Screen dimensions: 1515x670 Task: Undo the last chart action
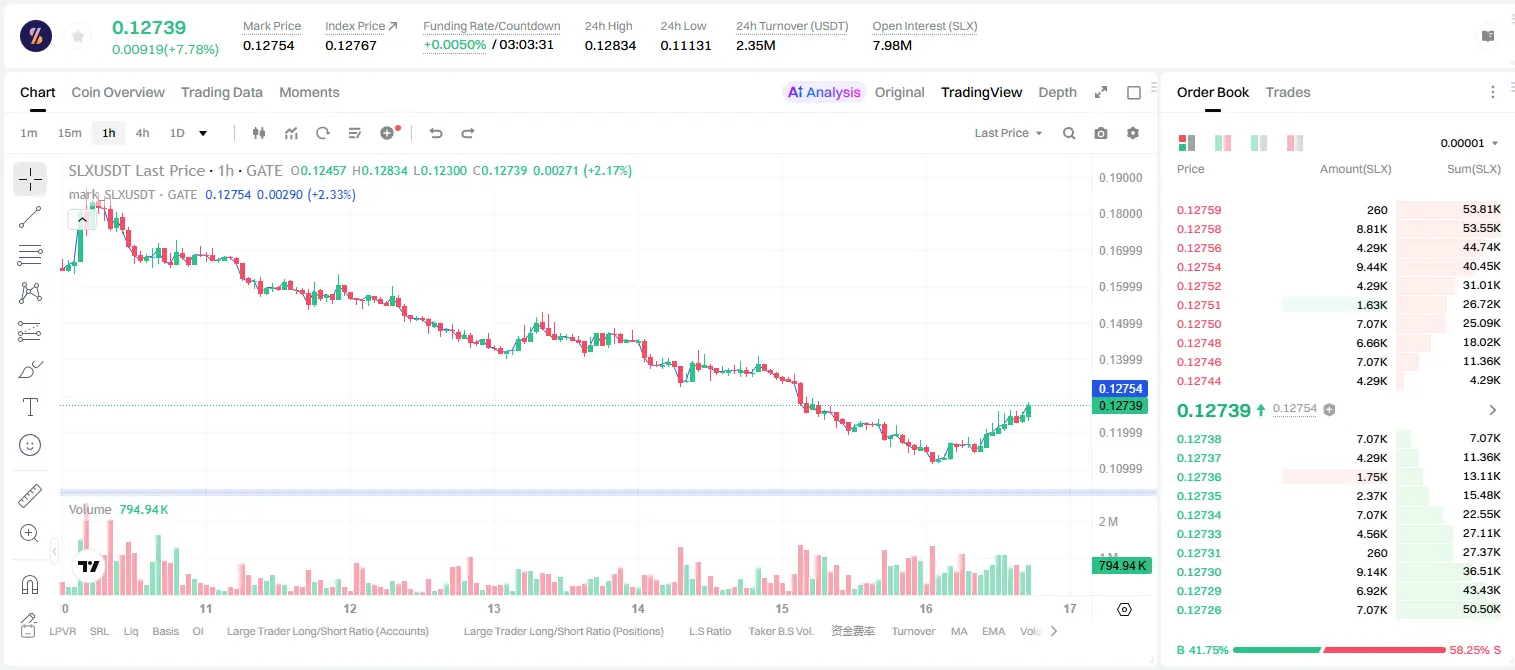tap(435, 133)
